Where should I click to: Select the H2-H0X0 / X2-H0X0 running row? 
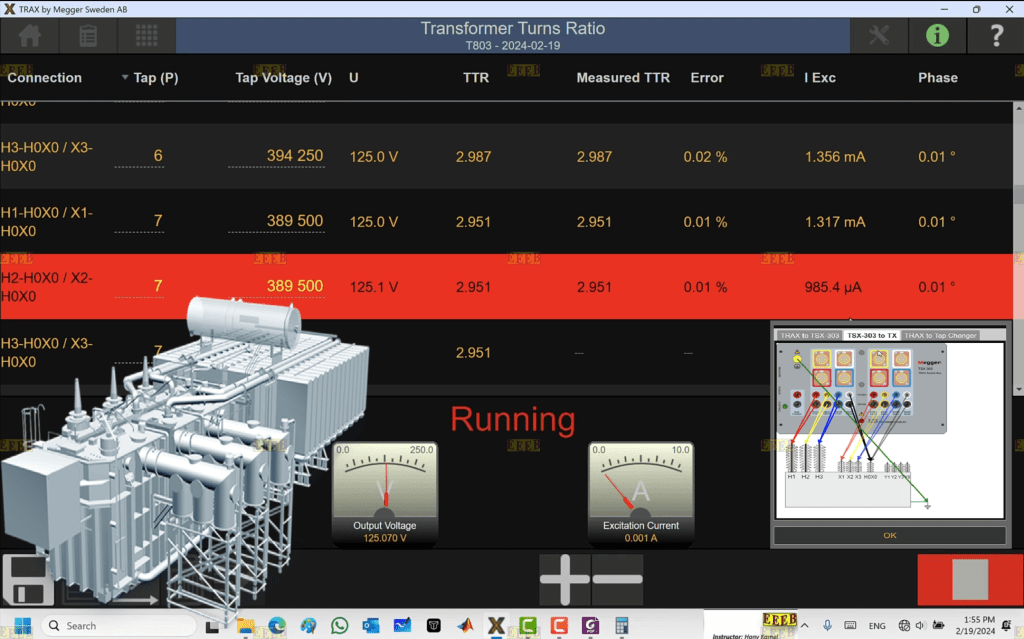tap(506, 287)
